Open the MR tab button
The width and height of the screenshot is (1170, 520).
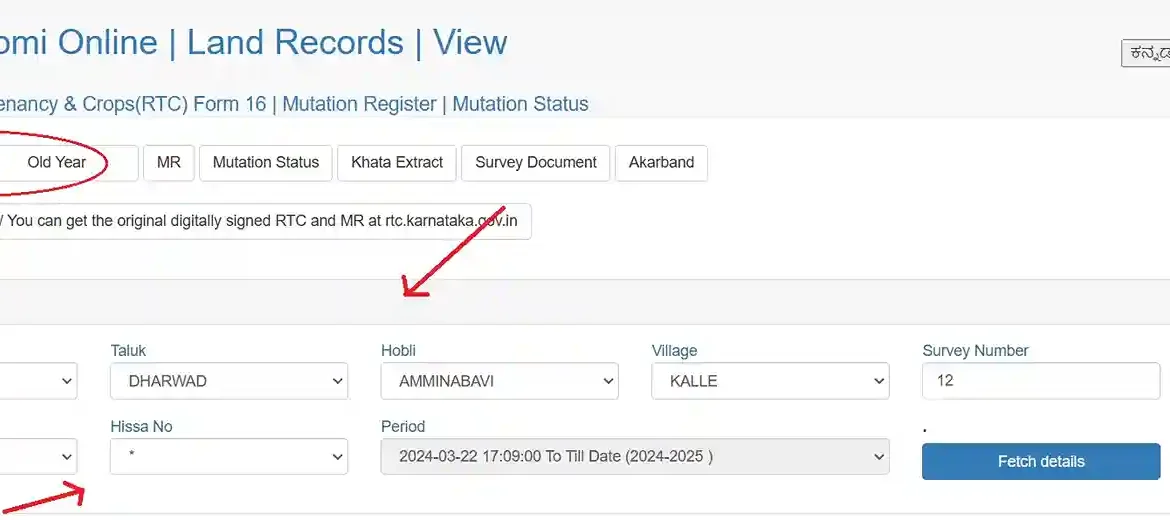pyautogui.click(x=169, y=163)
